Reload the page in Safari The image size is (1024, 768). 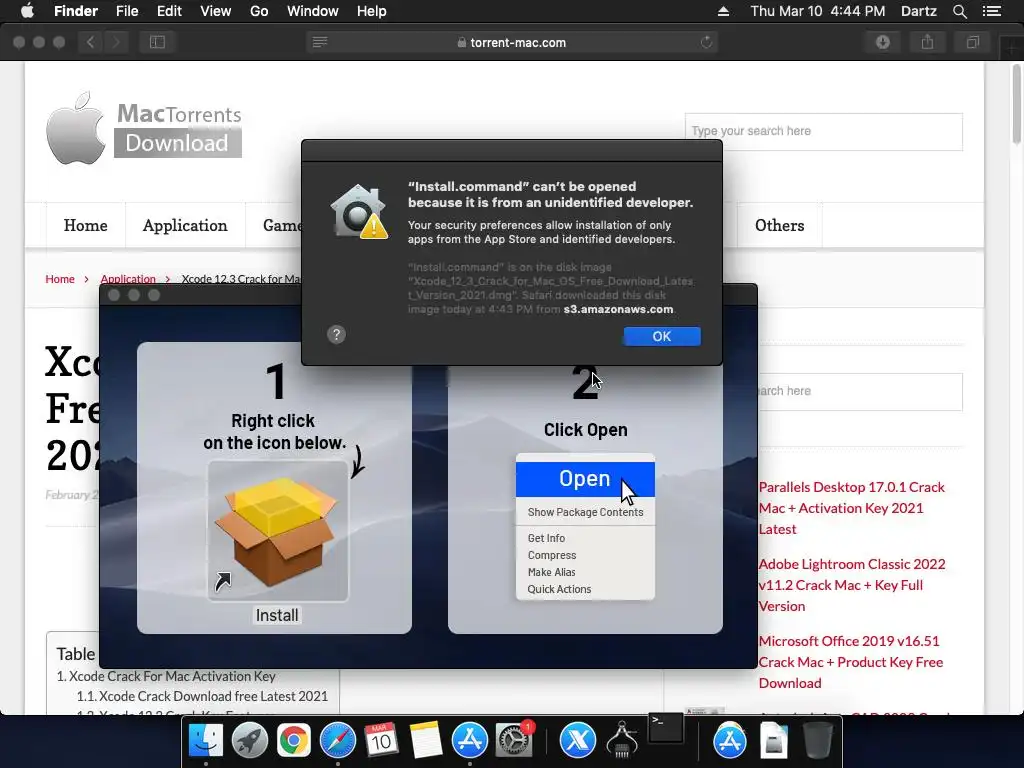tap(706, 42)
